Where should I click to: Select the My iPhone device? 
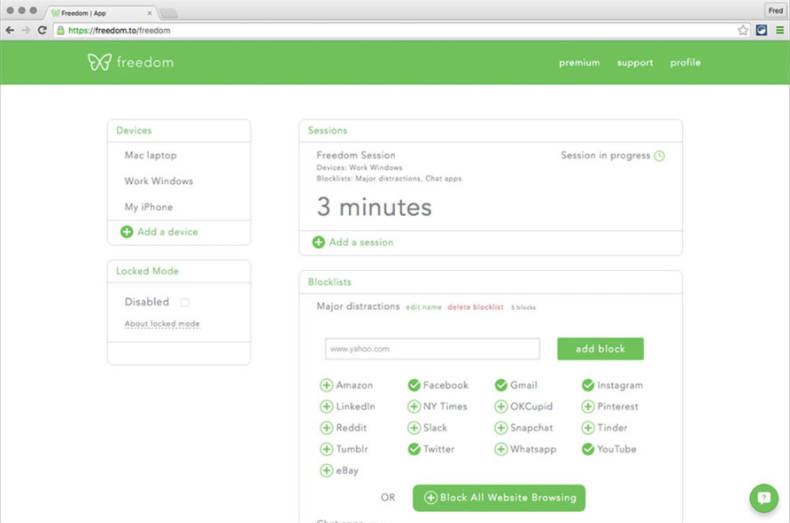pos(149,207)
